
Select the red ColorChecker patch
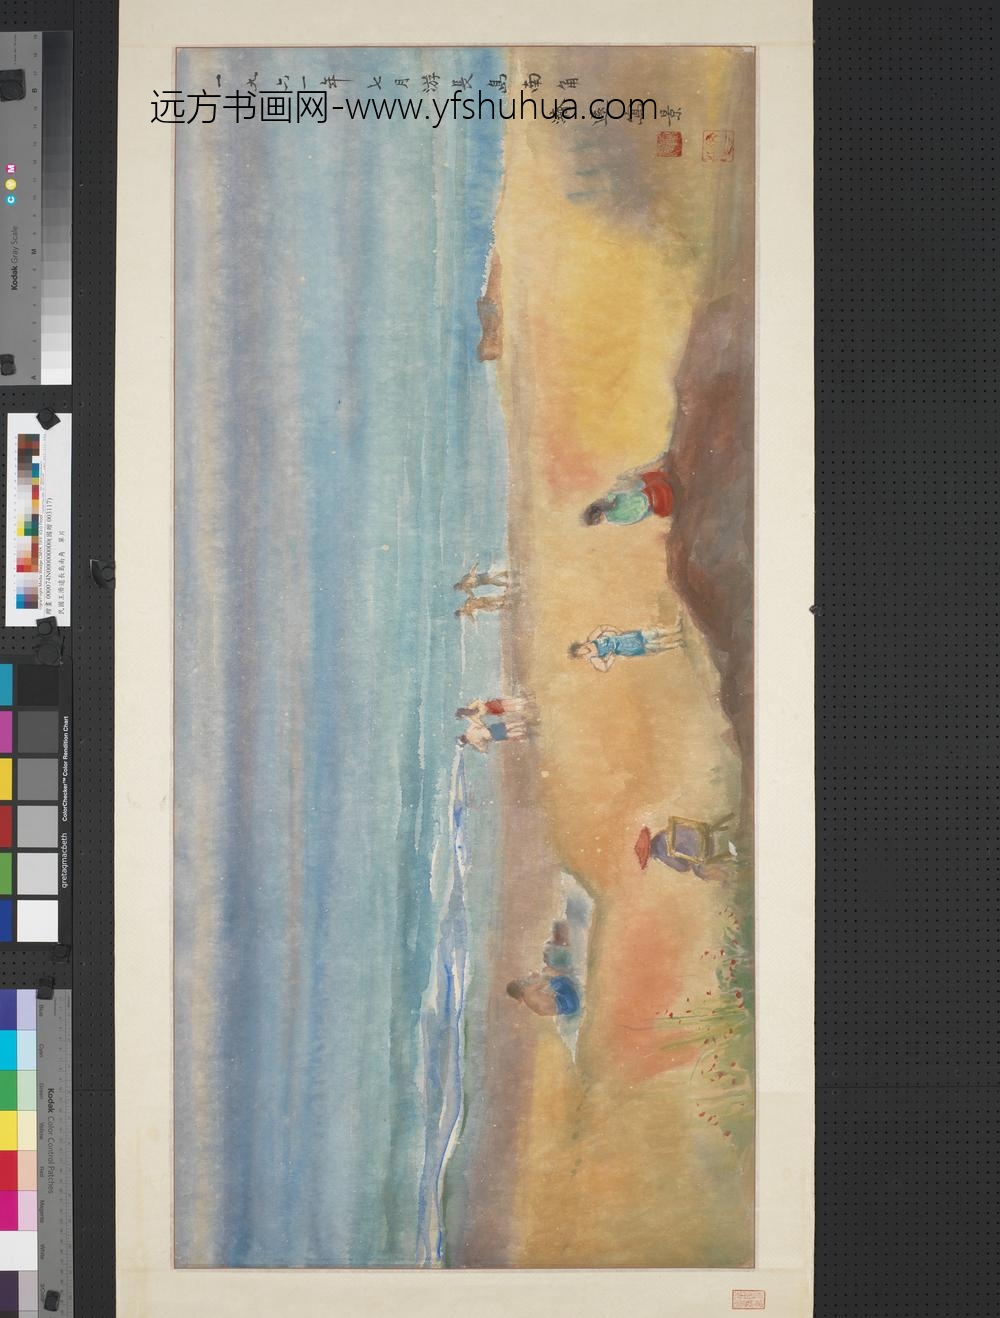tap(7, 826)
